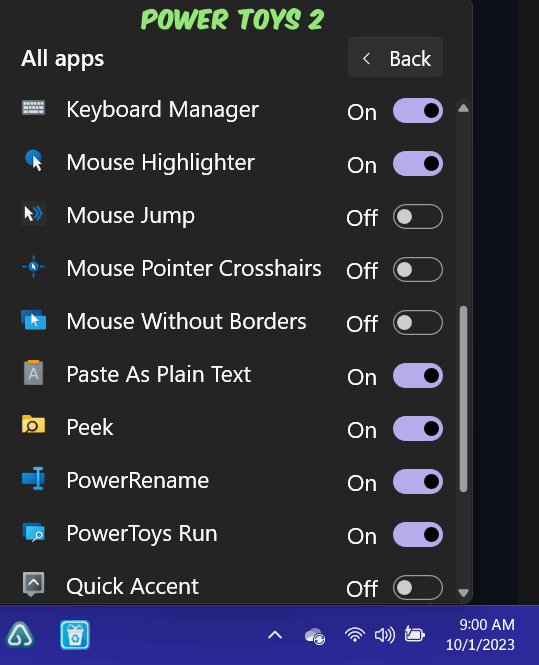Click the Mouse Without Borders icon
The image size is (539, 665).
coord(34,320)
